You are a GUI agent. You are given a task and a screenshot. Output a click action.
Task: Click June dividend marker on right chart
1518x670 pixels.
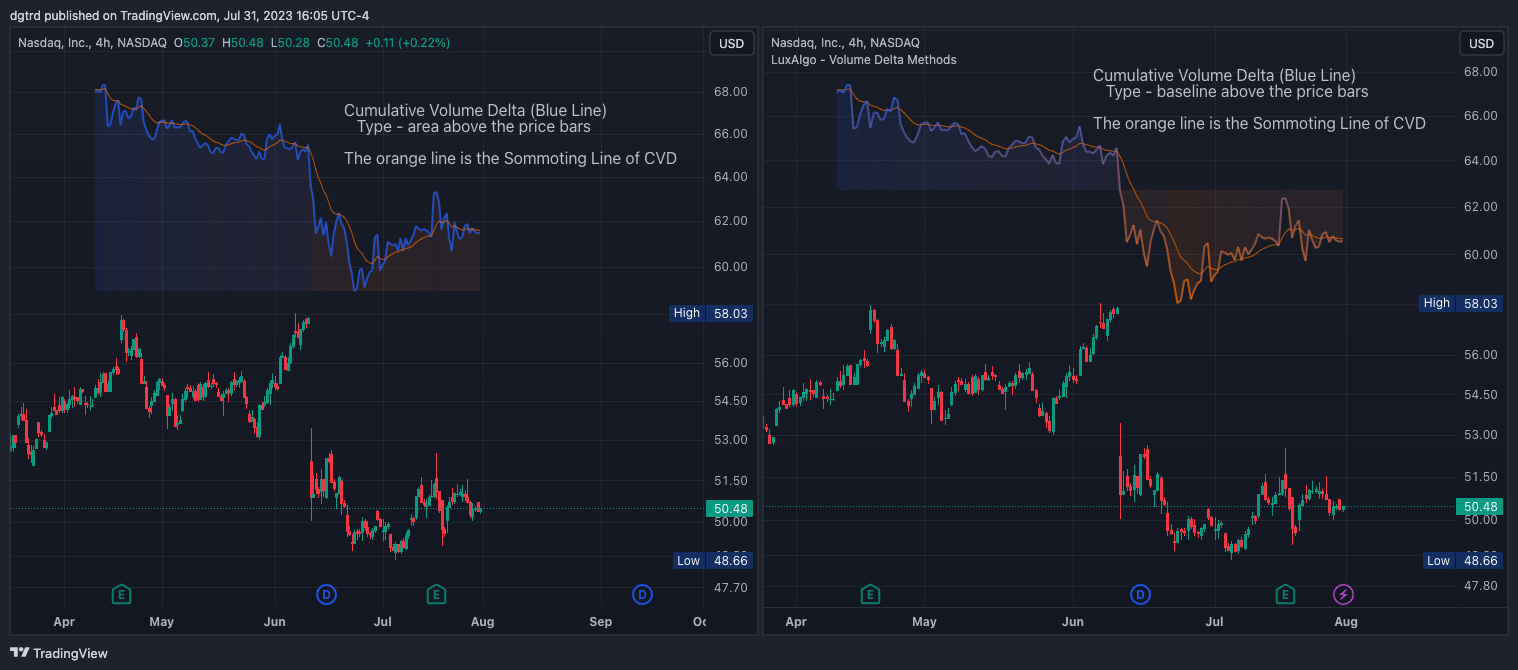1140,595
